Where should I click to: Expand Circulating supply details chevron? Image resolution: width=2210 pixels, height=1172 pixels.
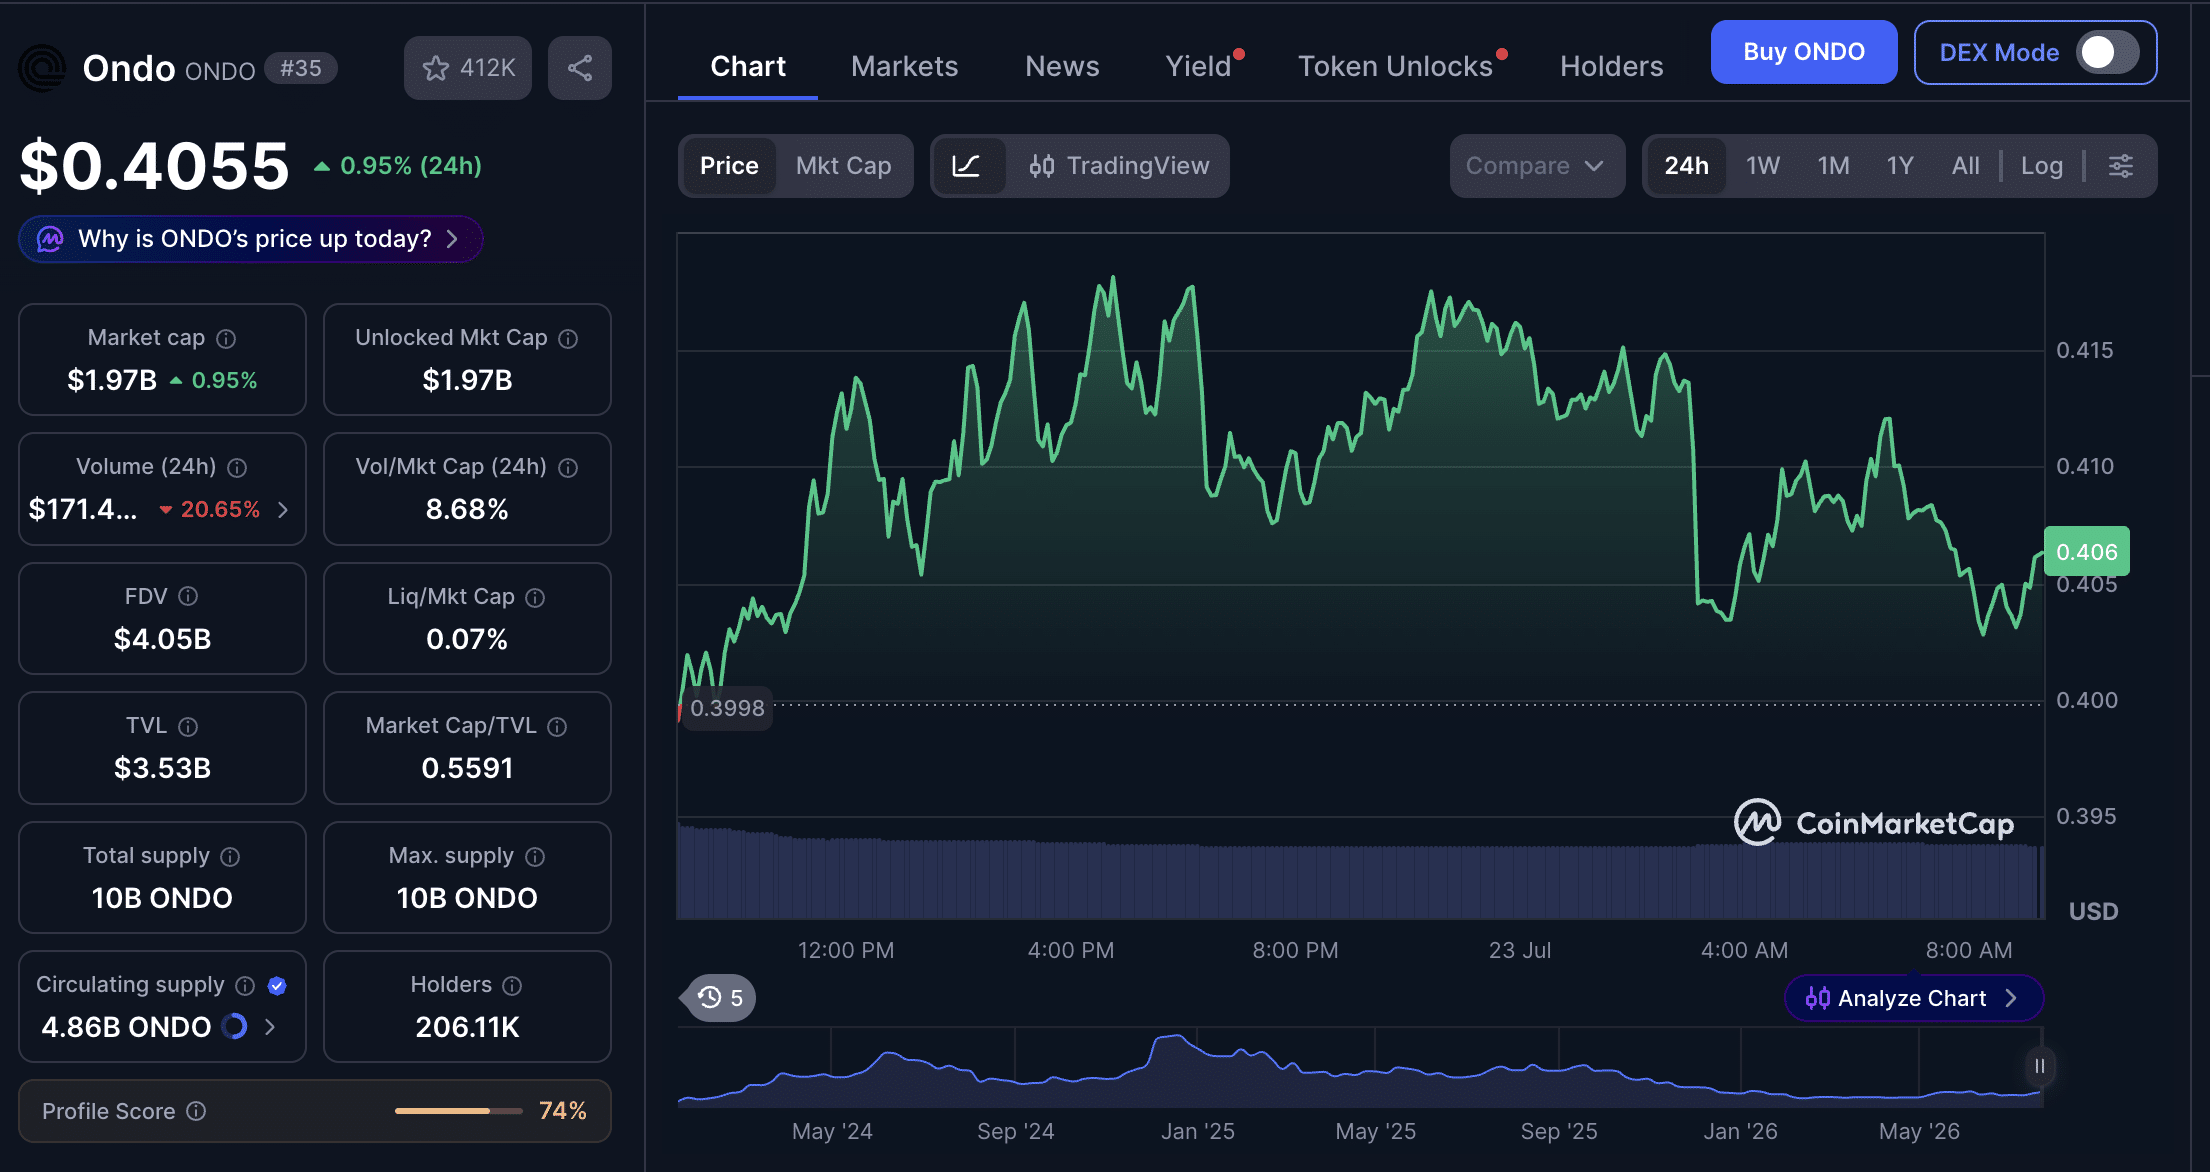[269, 1027]
